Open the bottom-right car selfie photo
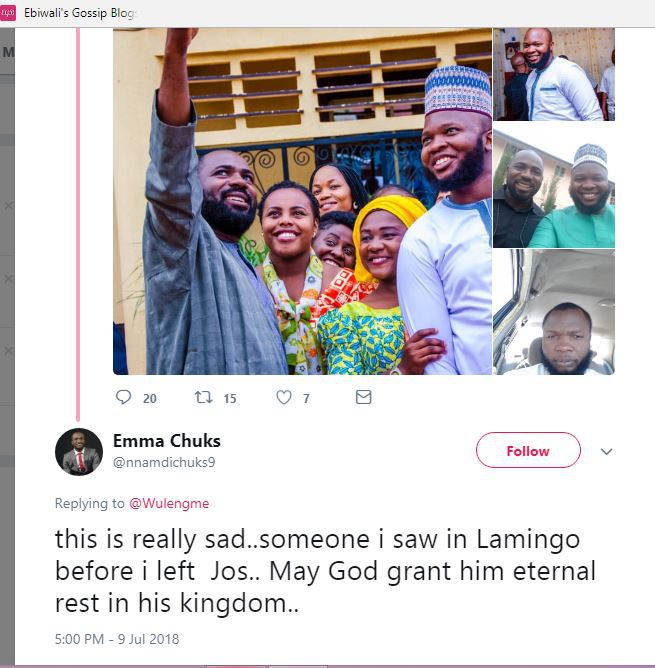This screenshot has height=668, width=655. pos(554,312)
